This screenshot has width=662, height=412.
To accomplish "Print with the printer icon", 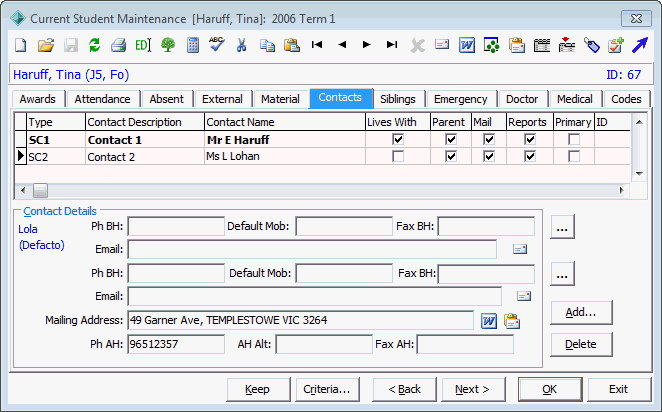I will click(119, 45).
